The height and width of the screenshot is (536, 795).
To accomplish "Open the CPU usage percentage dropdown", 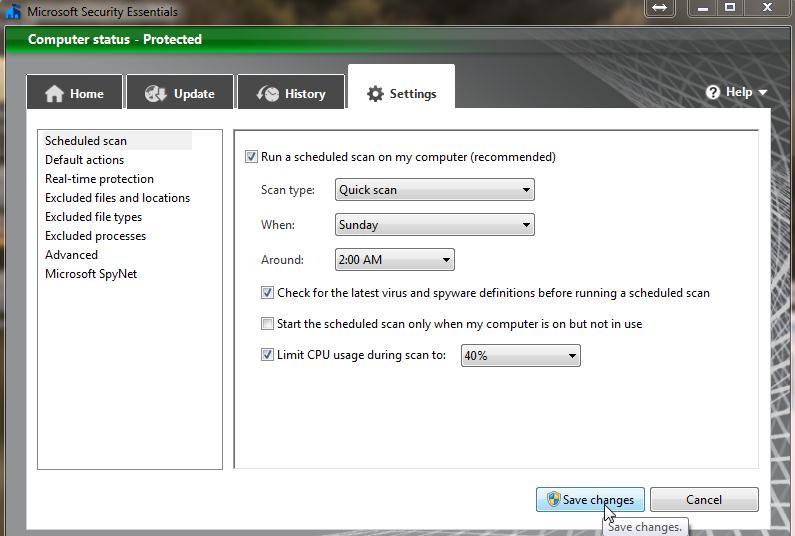I will pyautogui.click(x=520, y=355).
